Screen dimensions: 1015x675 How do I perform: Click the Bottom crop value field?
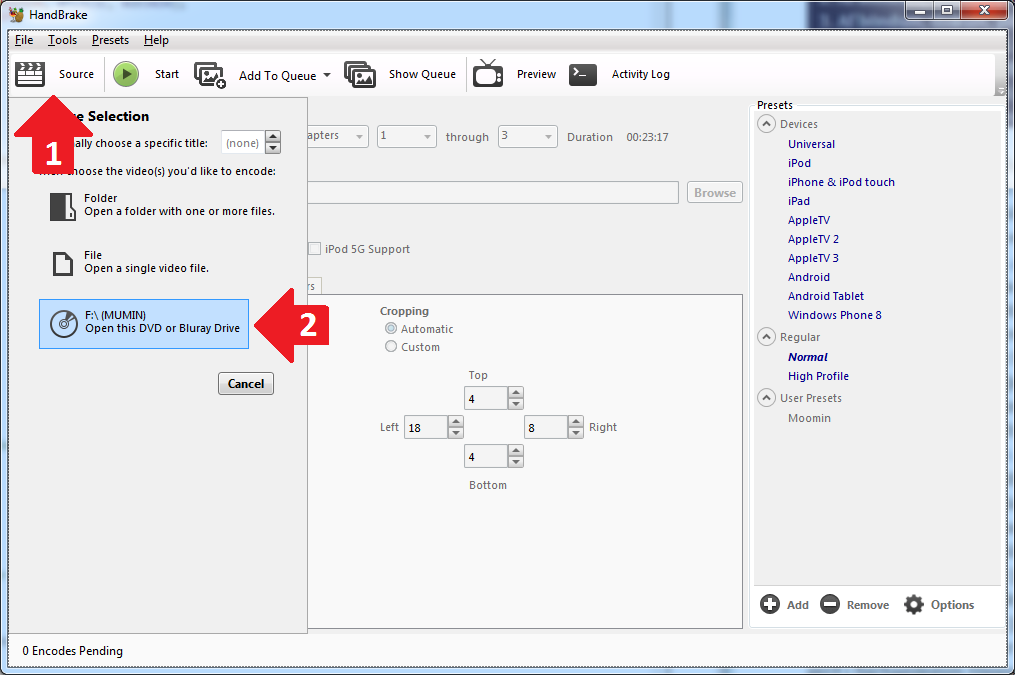coord(485,456)
